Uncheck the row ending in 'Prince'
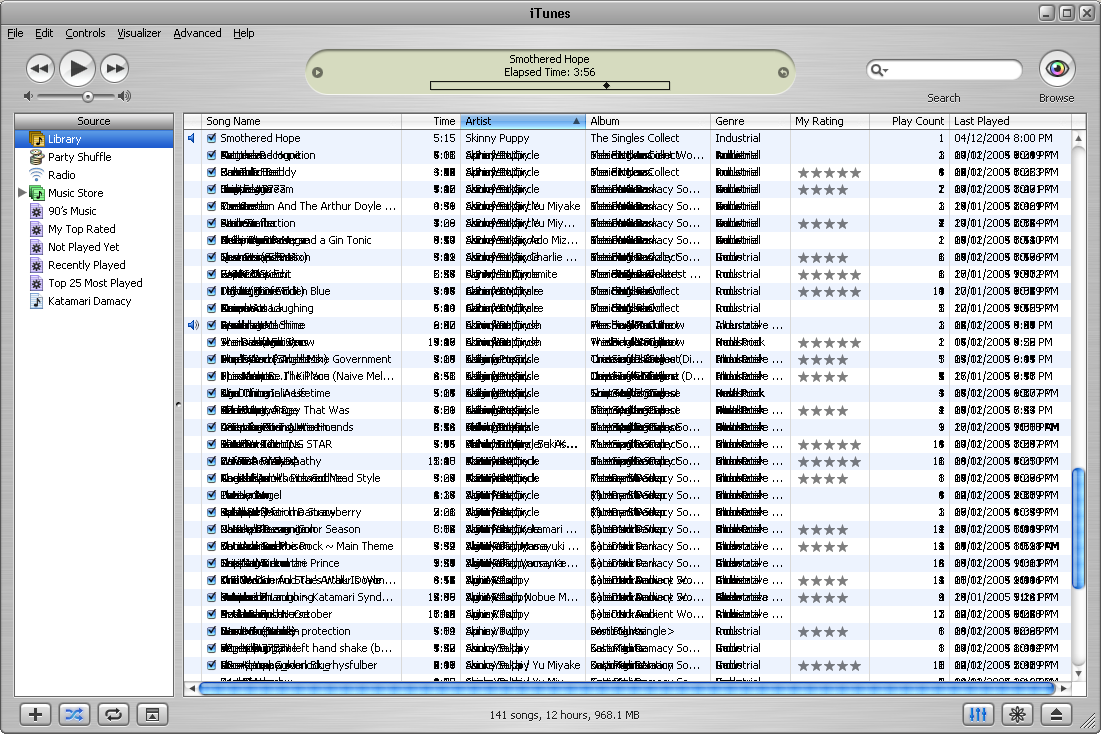 211,563
